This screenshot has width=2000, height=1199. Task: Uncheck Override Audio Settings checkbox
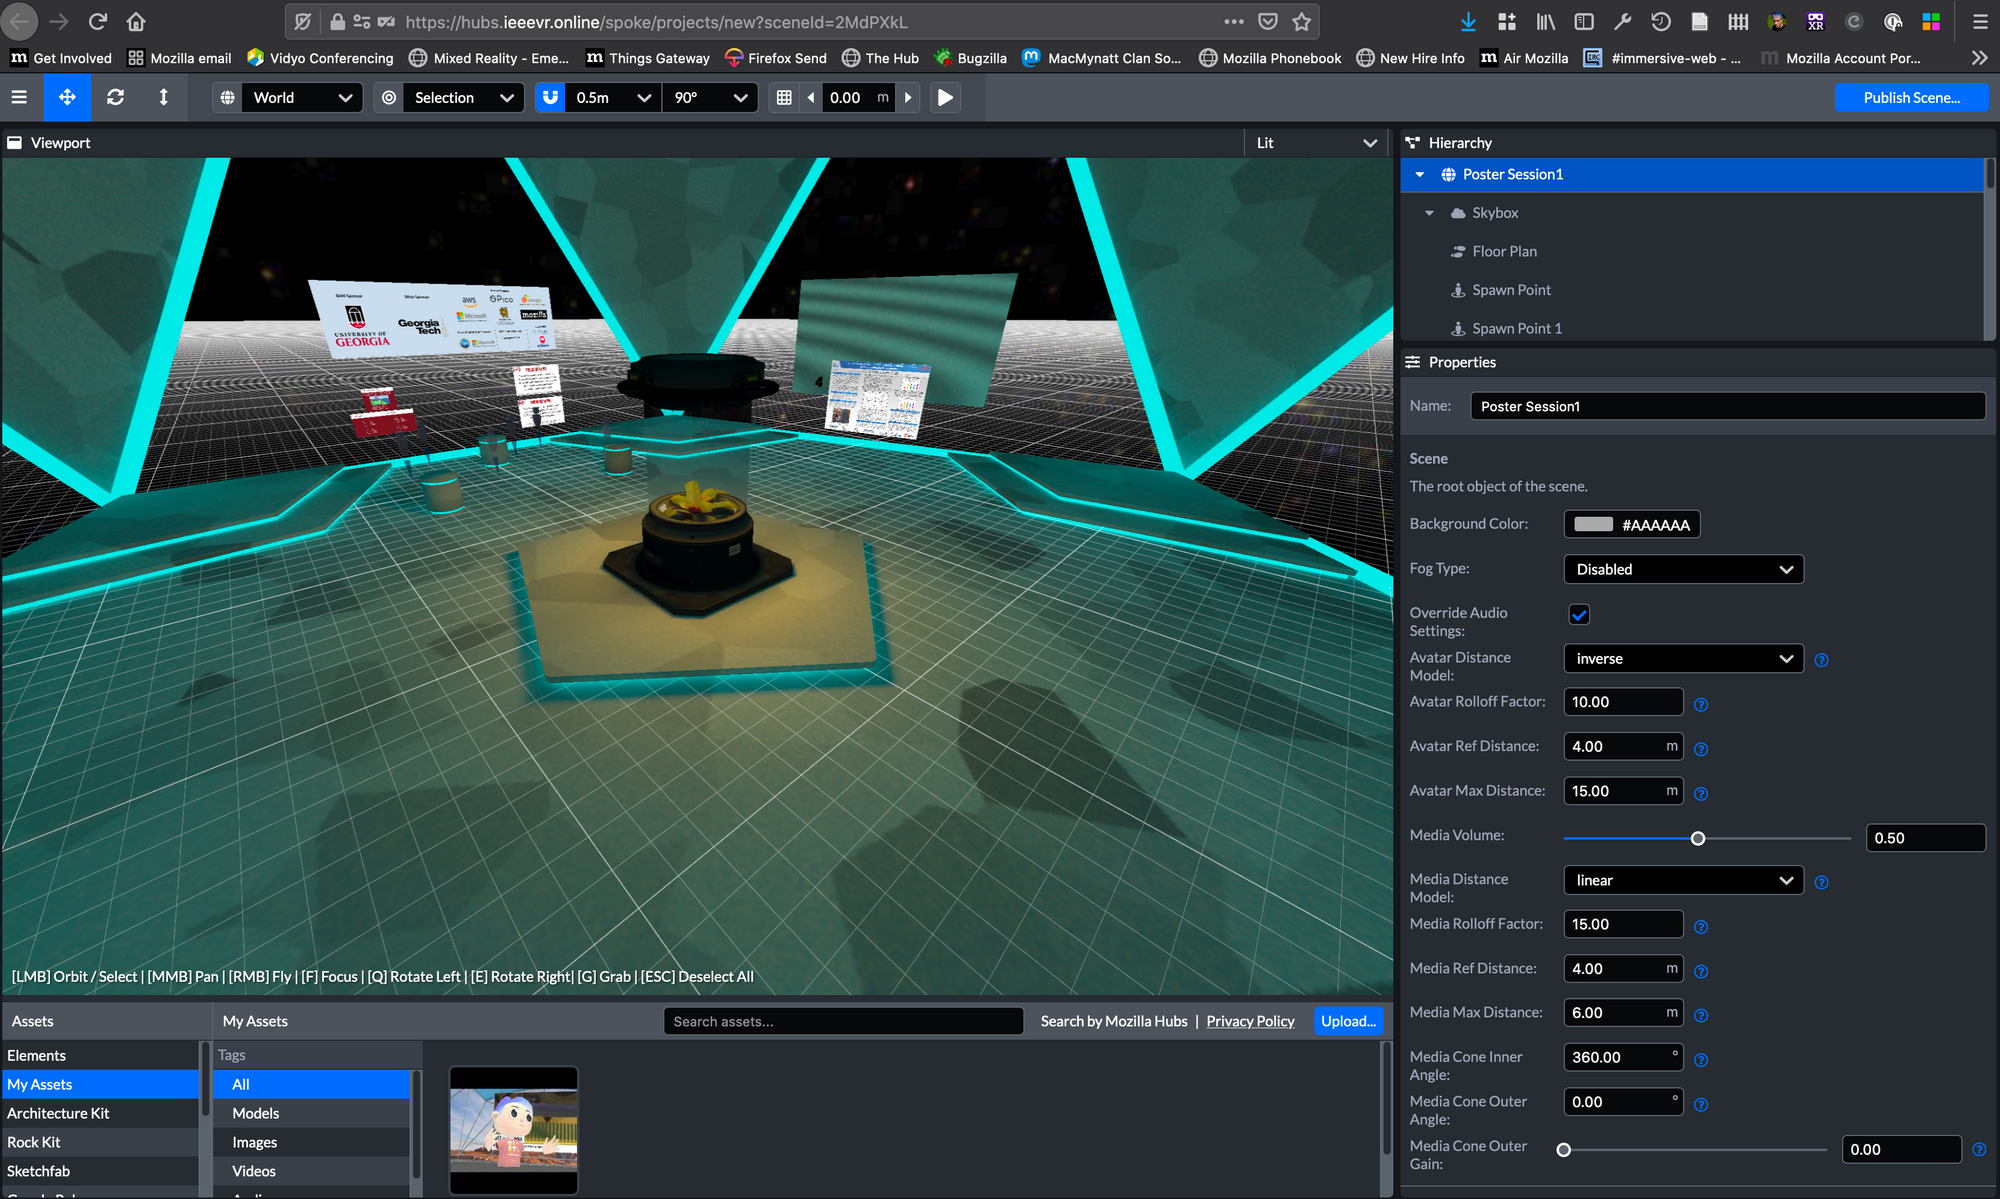click(x=1579, y=614)
